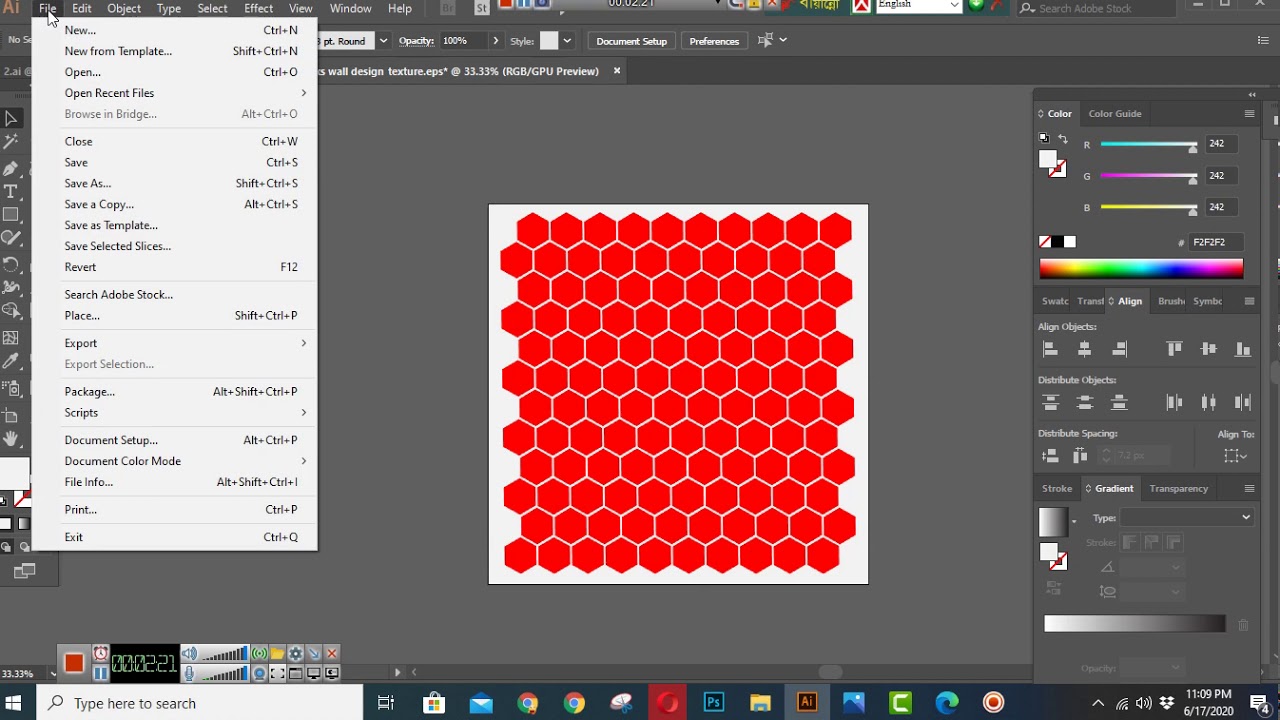Select the Hand tool
Image resolution: width=1280 pixels, height=720 pixels.
click(x=11, y=439)
